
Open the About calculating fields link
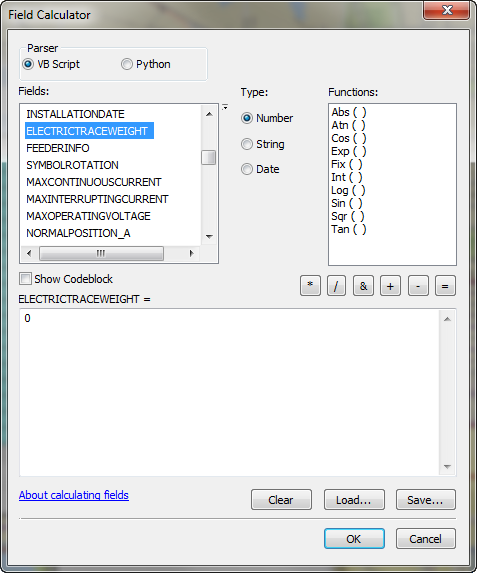point(74,495)
